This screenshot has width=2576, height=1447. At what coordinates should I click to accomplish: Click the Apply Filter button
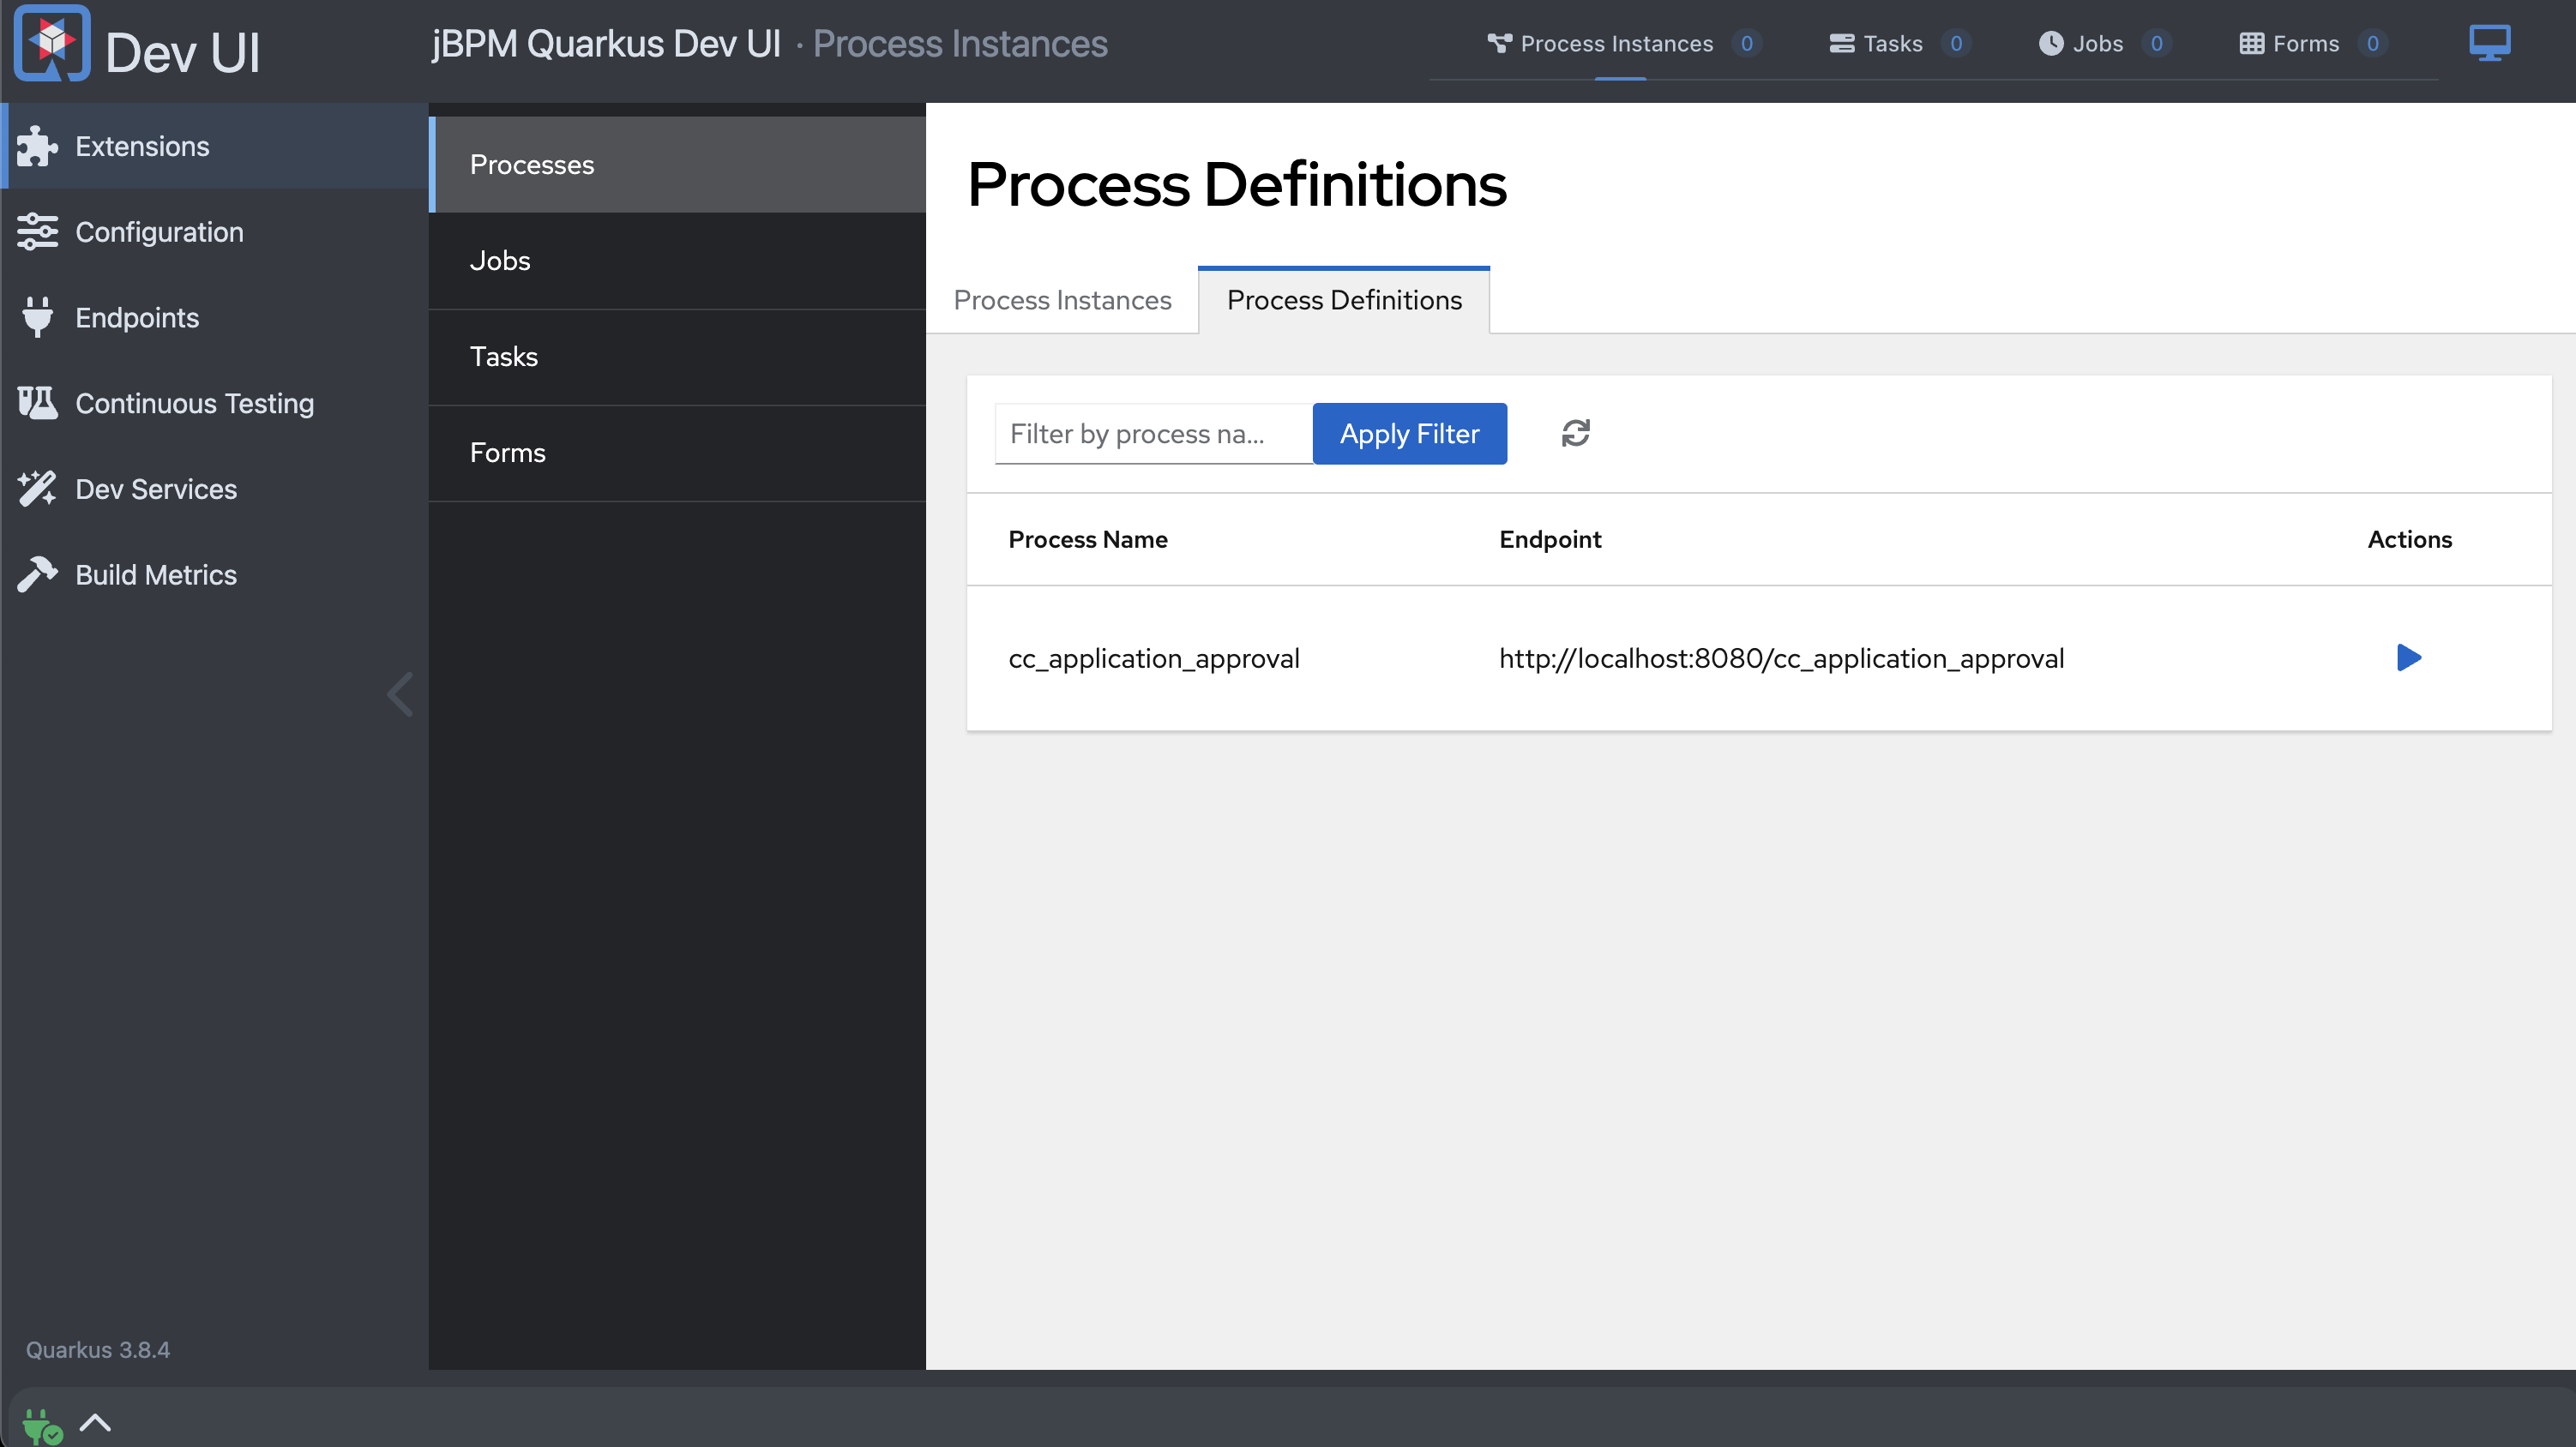tap(1409, 434)
